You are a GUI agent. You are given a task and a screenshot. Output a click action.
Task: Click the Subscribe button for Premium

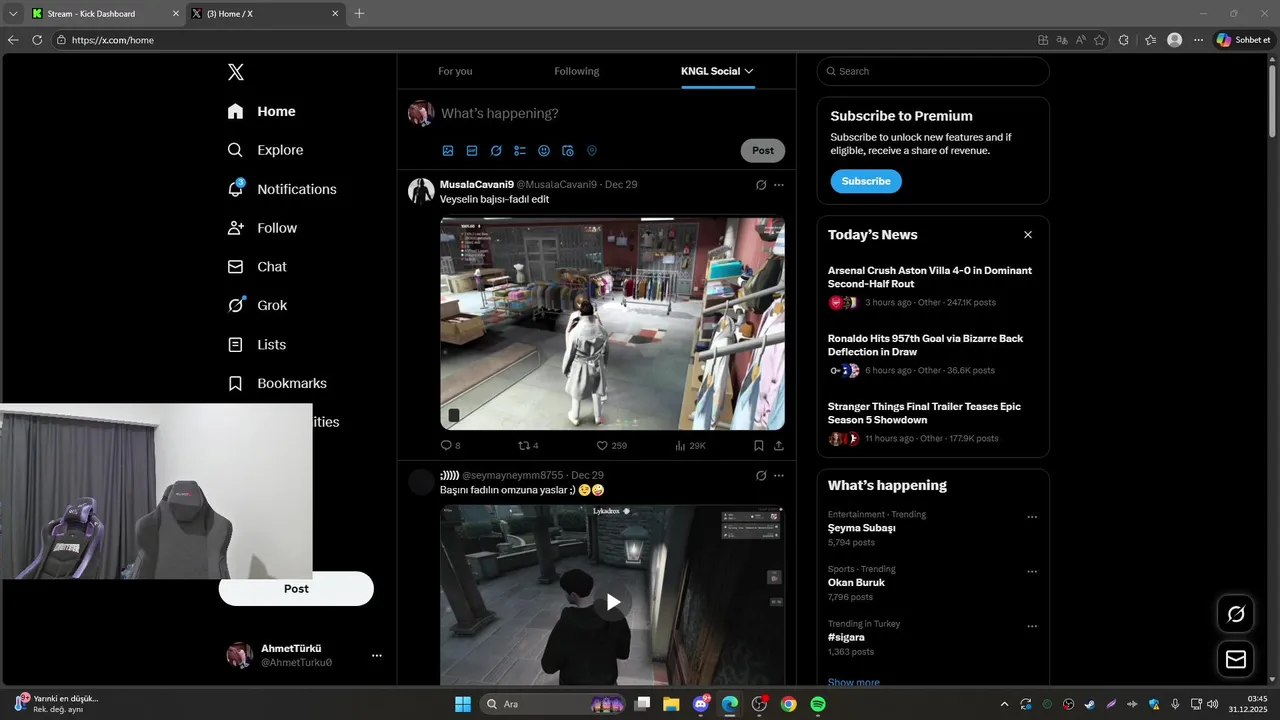click(866, 181)
